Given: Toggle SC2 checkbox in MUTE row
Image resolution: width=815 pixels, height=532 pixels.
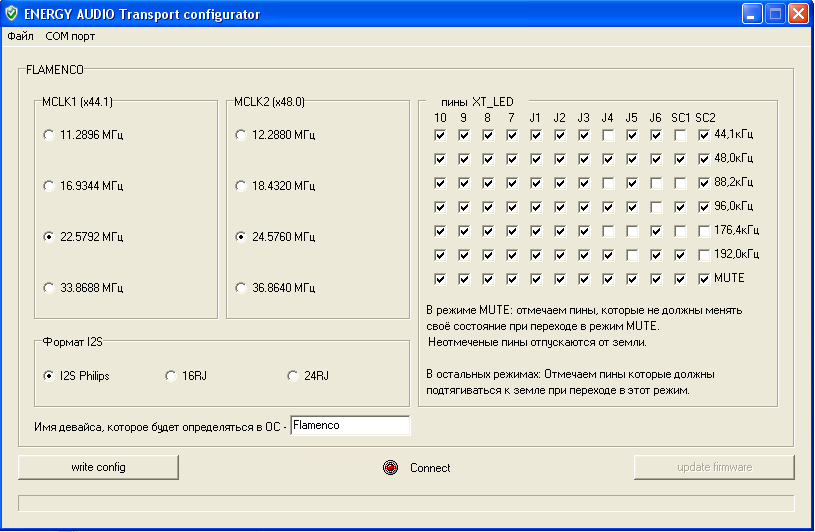Looking at the screenshot, I should pyautogui.click(x=704, y=280).
